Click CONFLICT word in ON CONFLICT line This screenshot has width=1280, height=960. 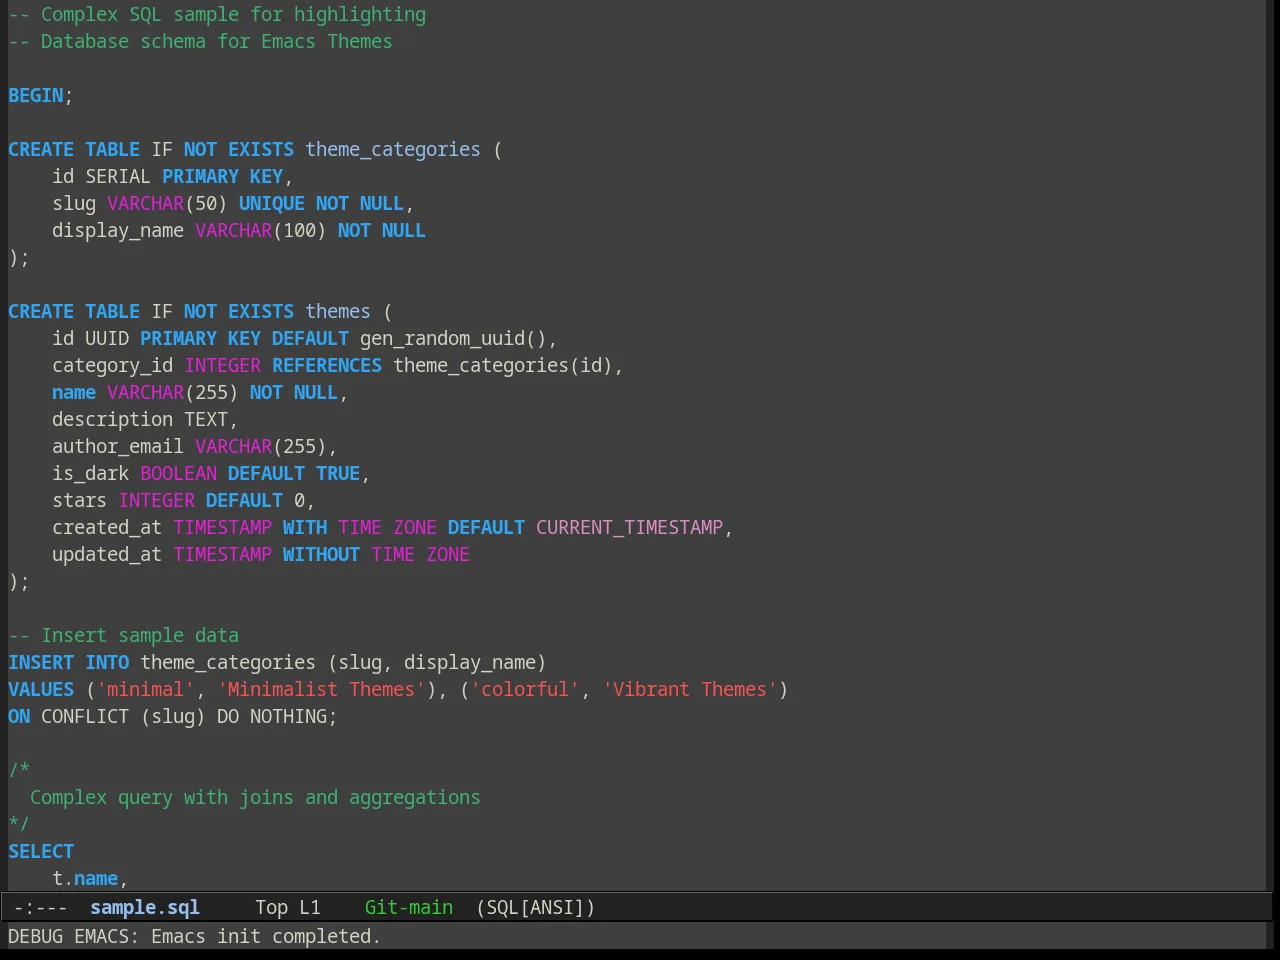tap(85, 716)
